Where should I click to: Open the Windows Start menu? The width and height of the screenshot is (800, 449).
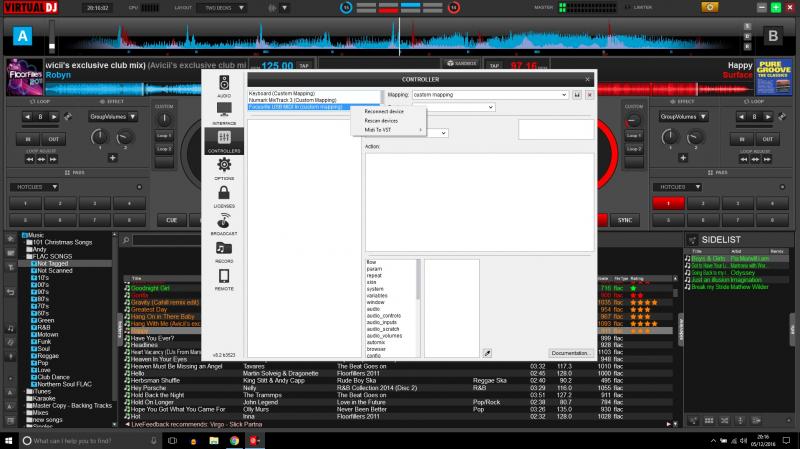[x=9, y=440]
